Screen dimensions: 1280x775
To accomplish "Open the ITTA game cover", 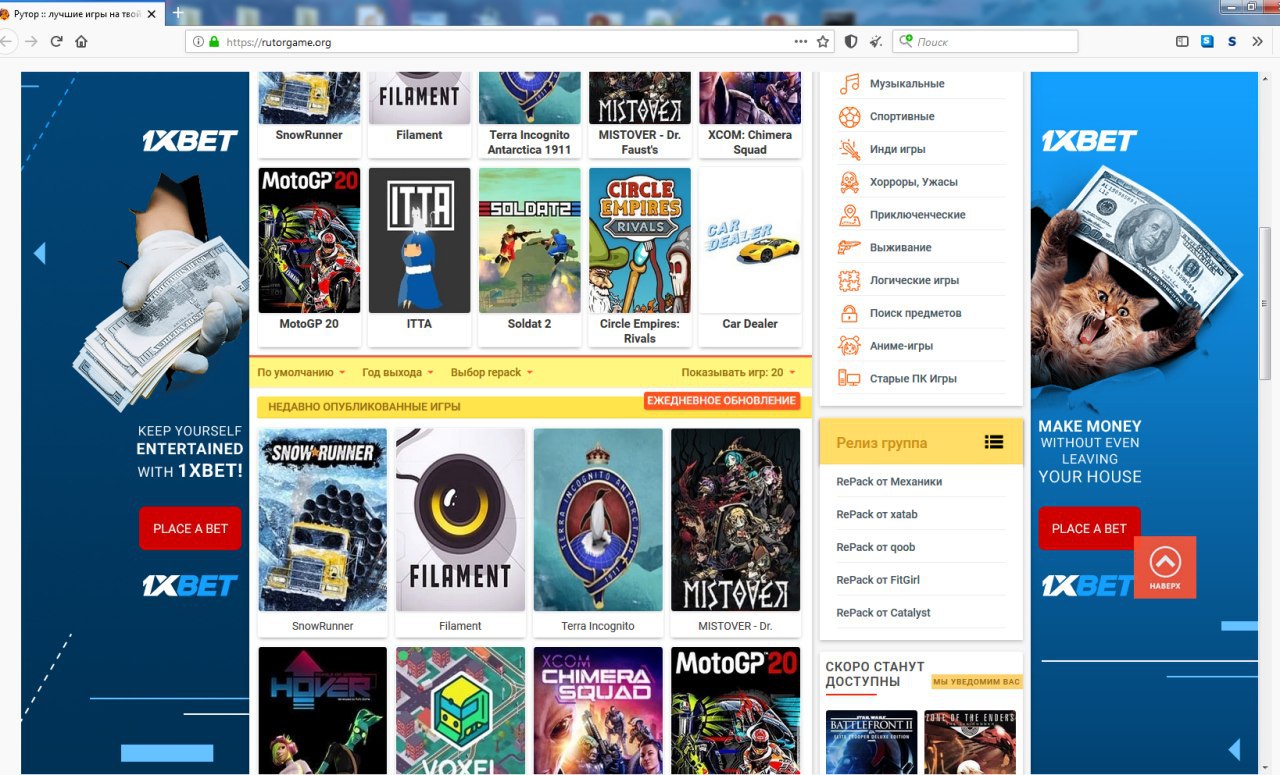I will click(419, 240).
